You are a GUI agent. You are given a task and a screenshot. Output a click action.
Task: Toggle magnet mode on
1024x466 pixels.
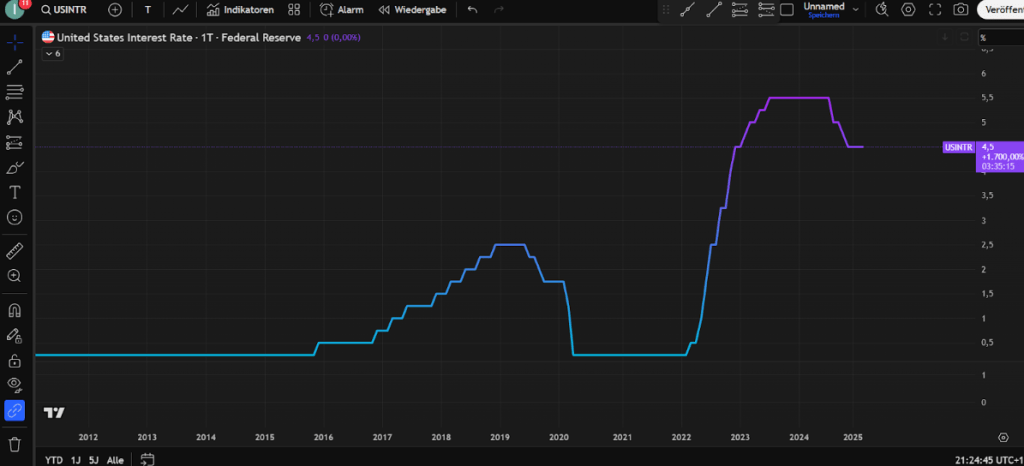click(x=15, y=310)
